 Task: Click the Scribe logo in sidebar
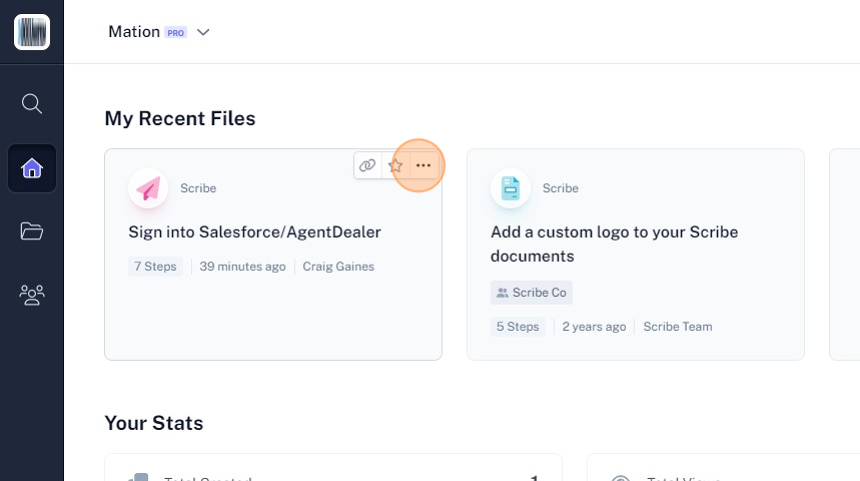tap(32, 32)
